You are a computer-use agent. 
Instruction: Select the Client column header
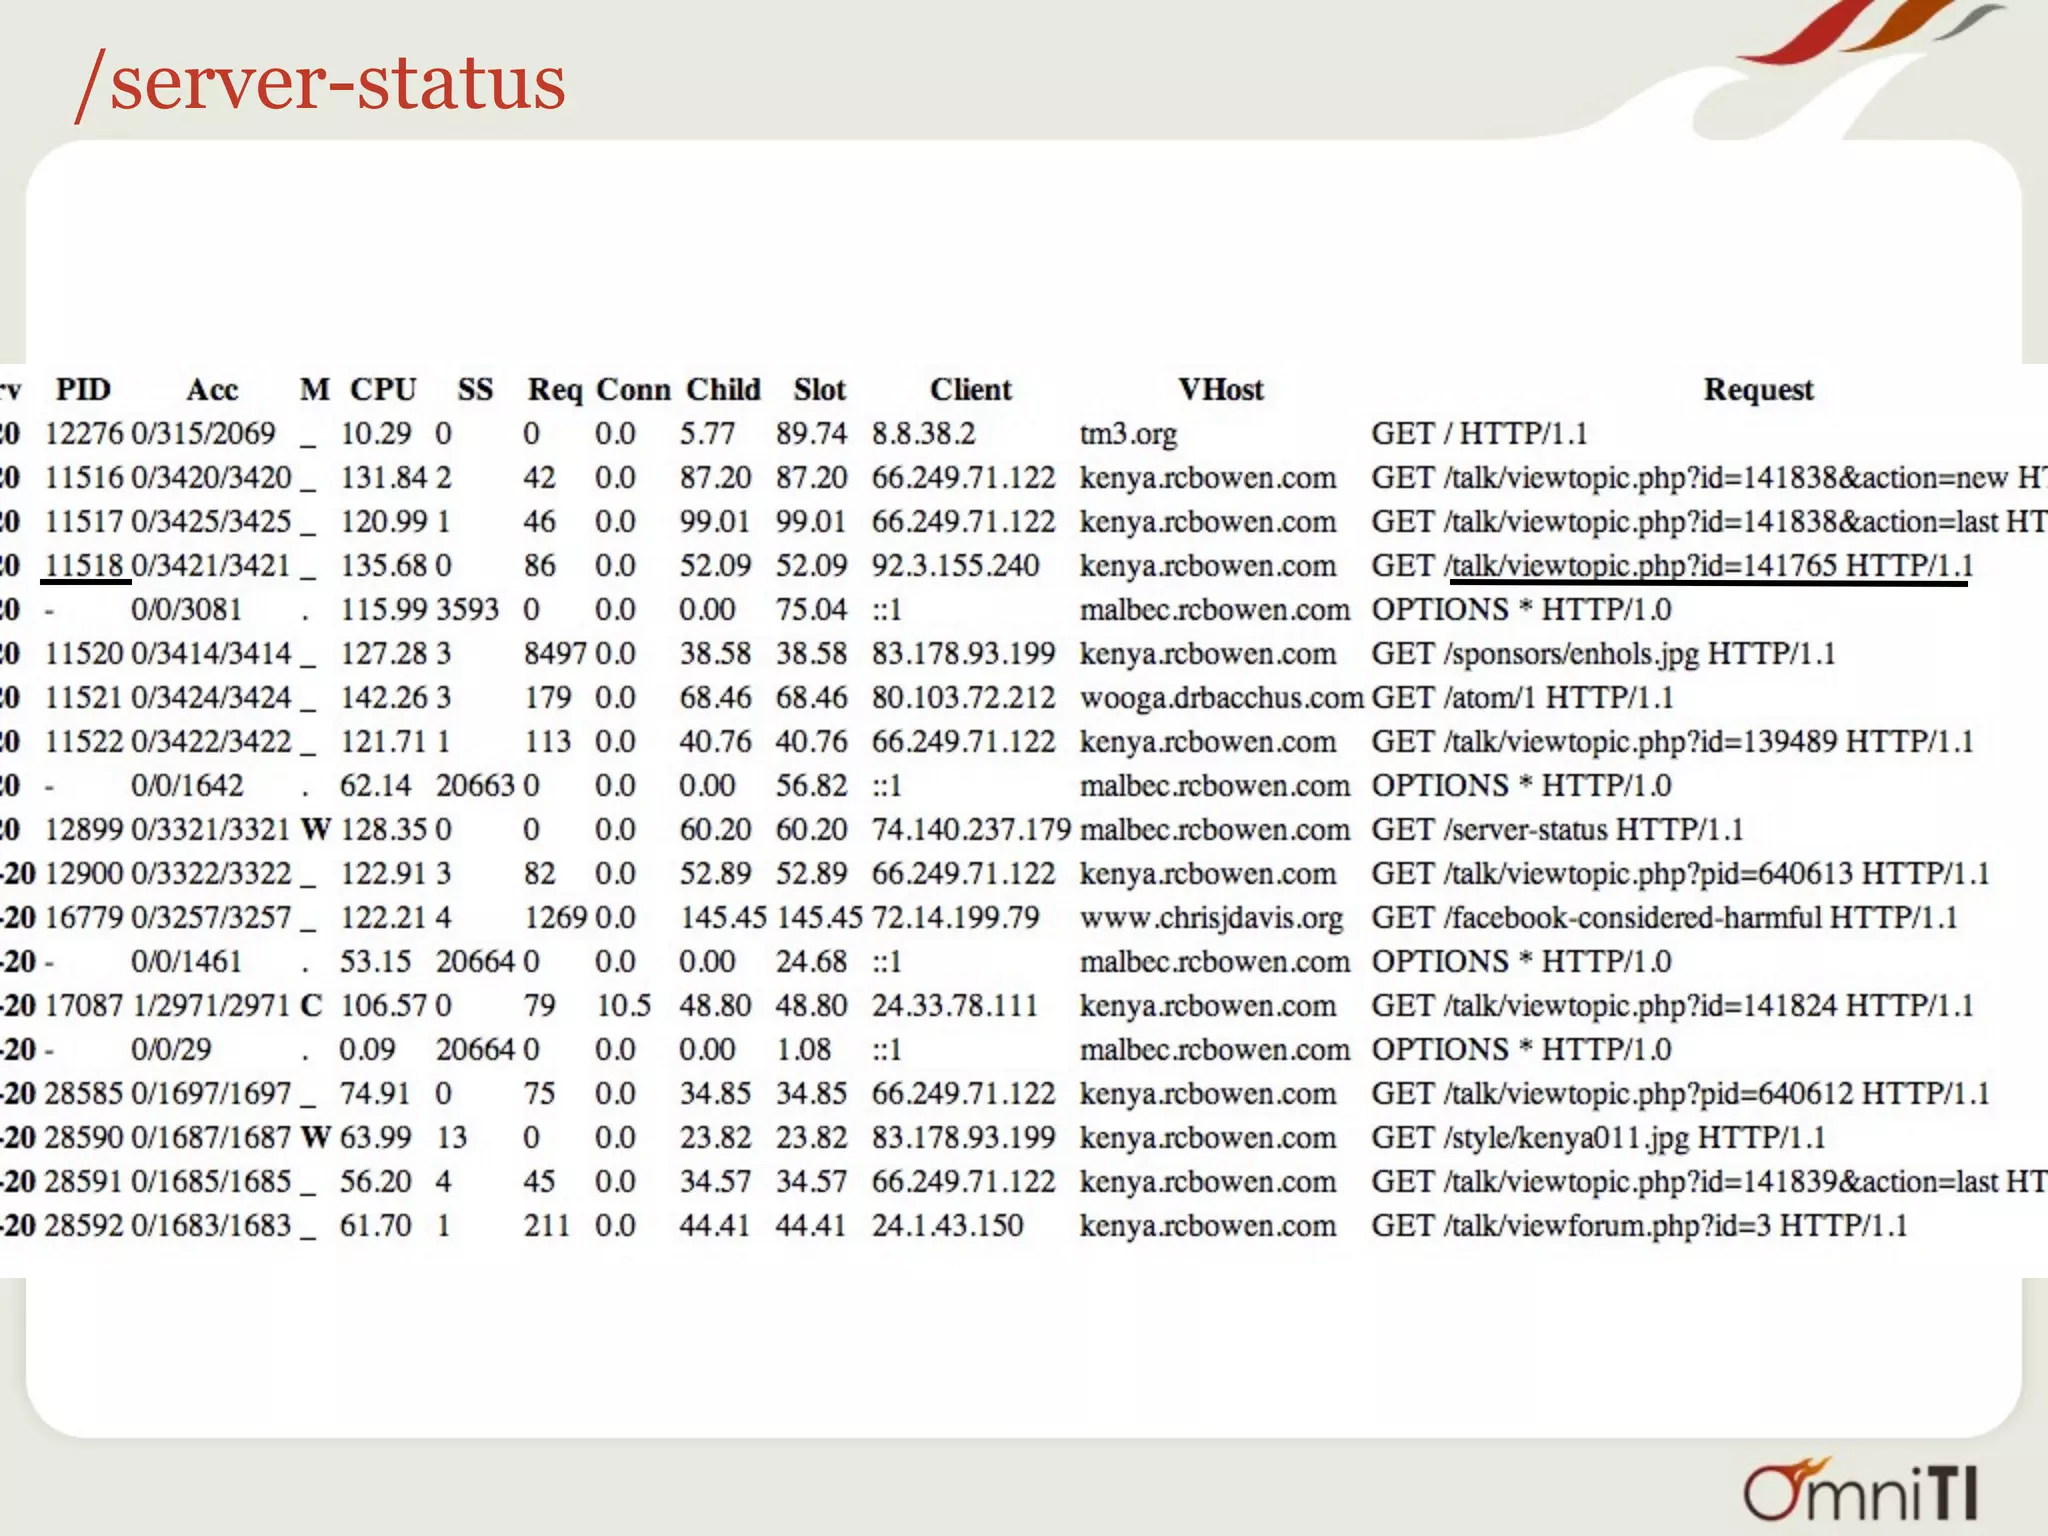pyautogui.click(x=971, y=389)
